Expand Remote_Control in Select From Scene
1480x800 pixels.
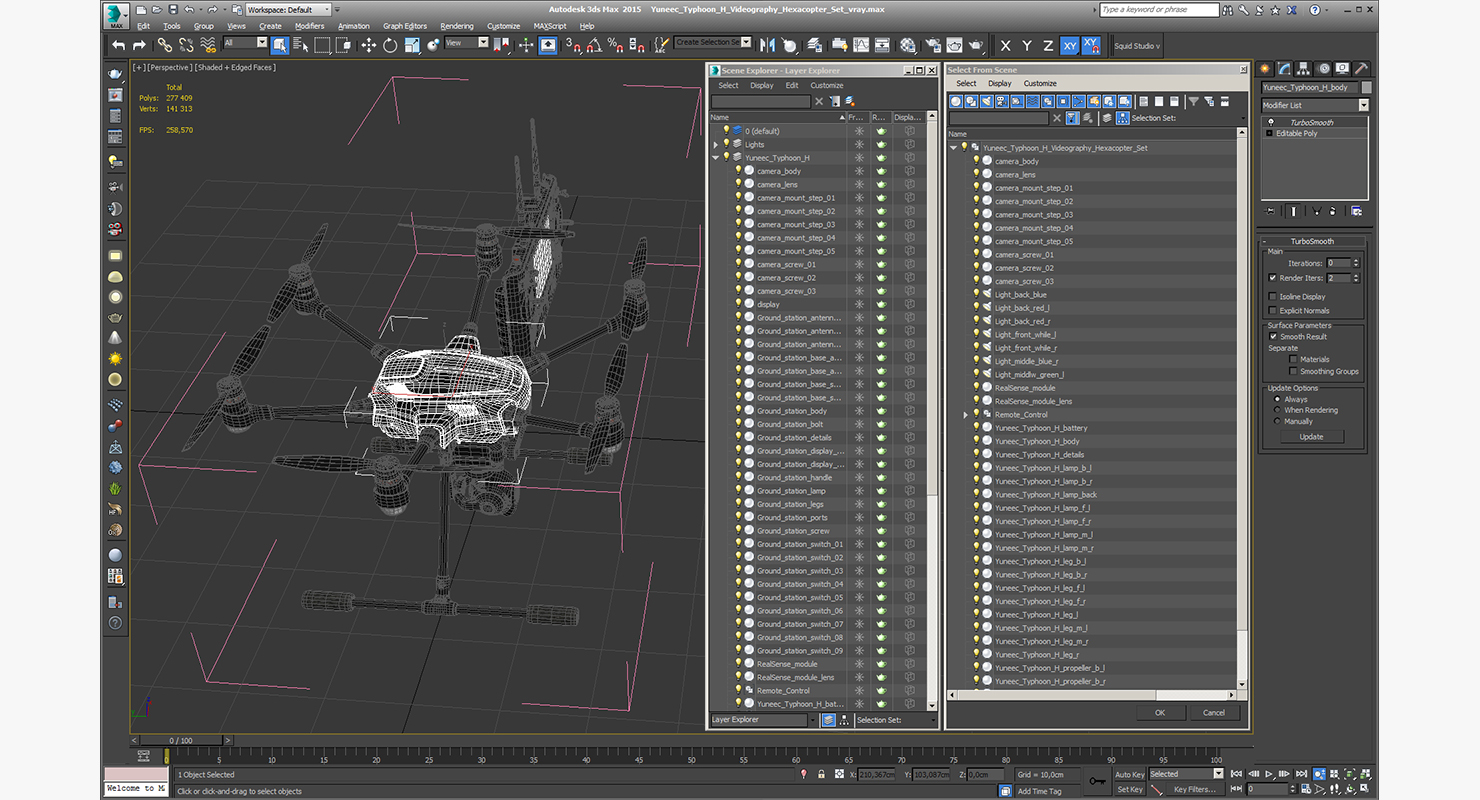click(966, 415)
